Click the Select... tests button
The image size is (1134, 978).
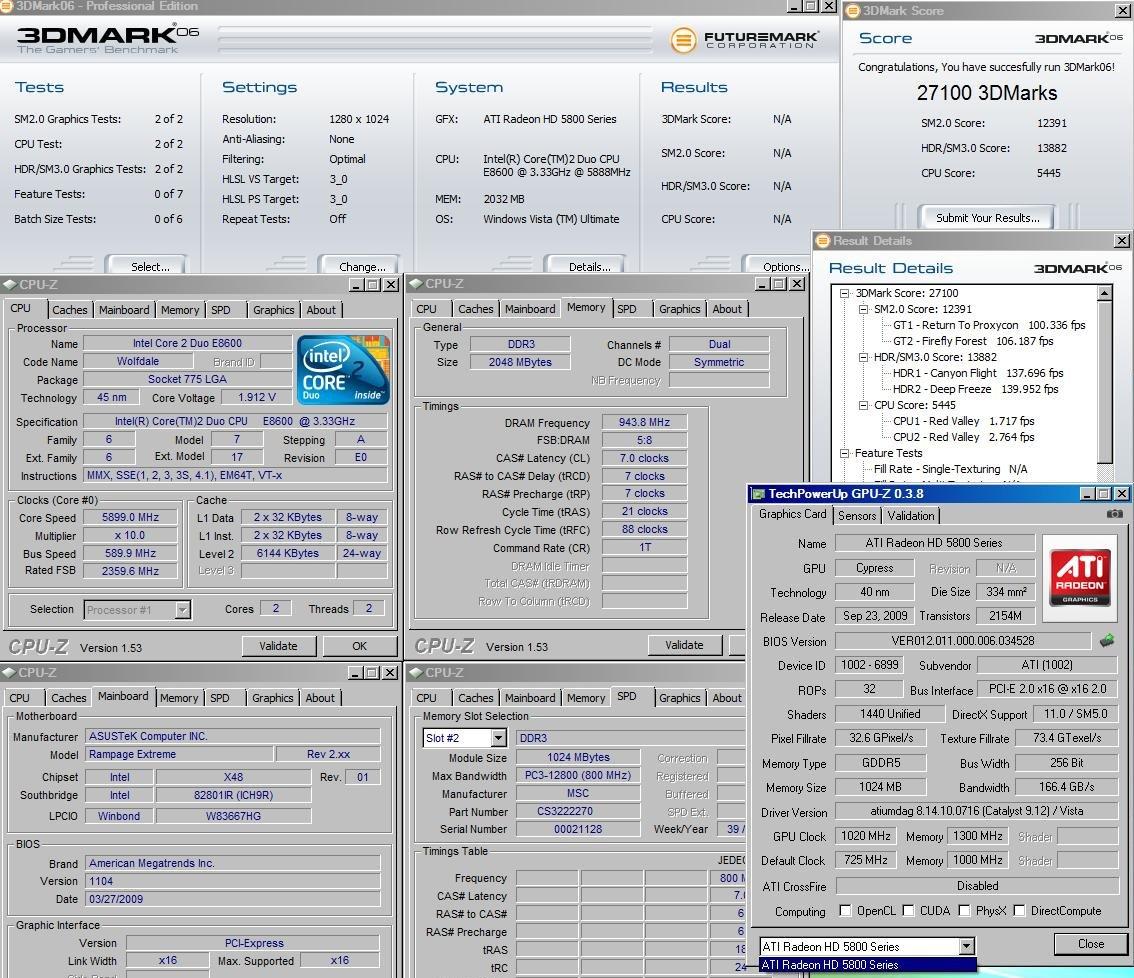[150, 265]
